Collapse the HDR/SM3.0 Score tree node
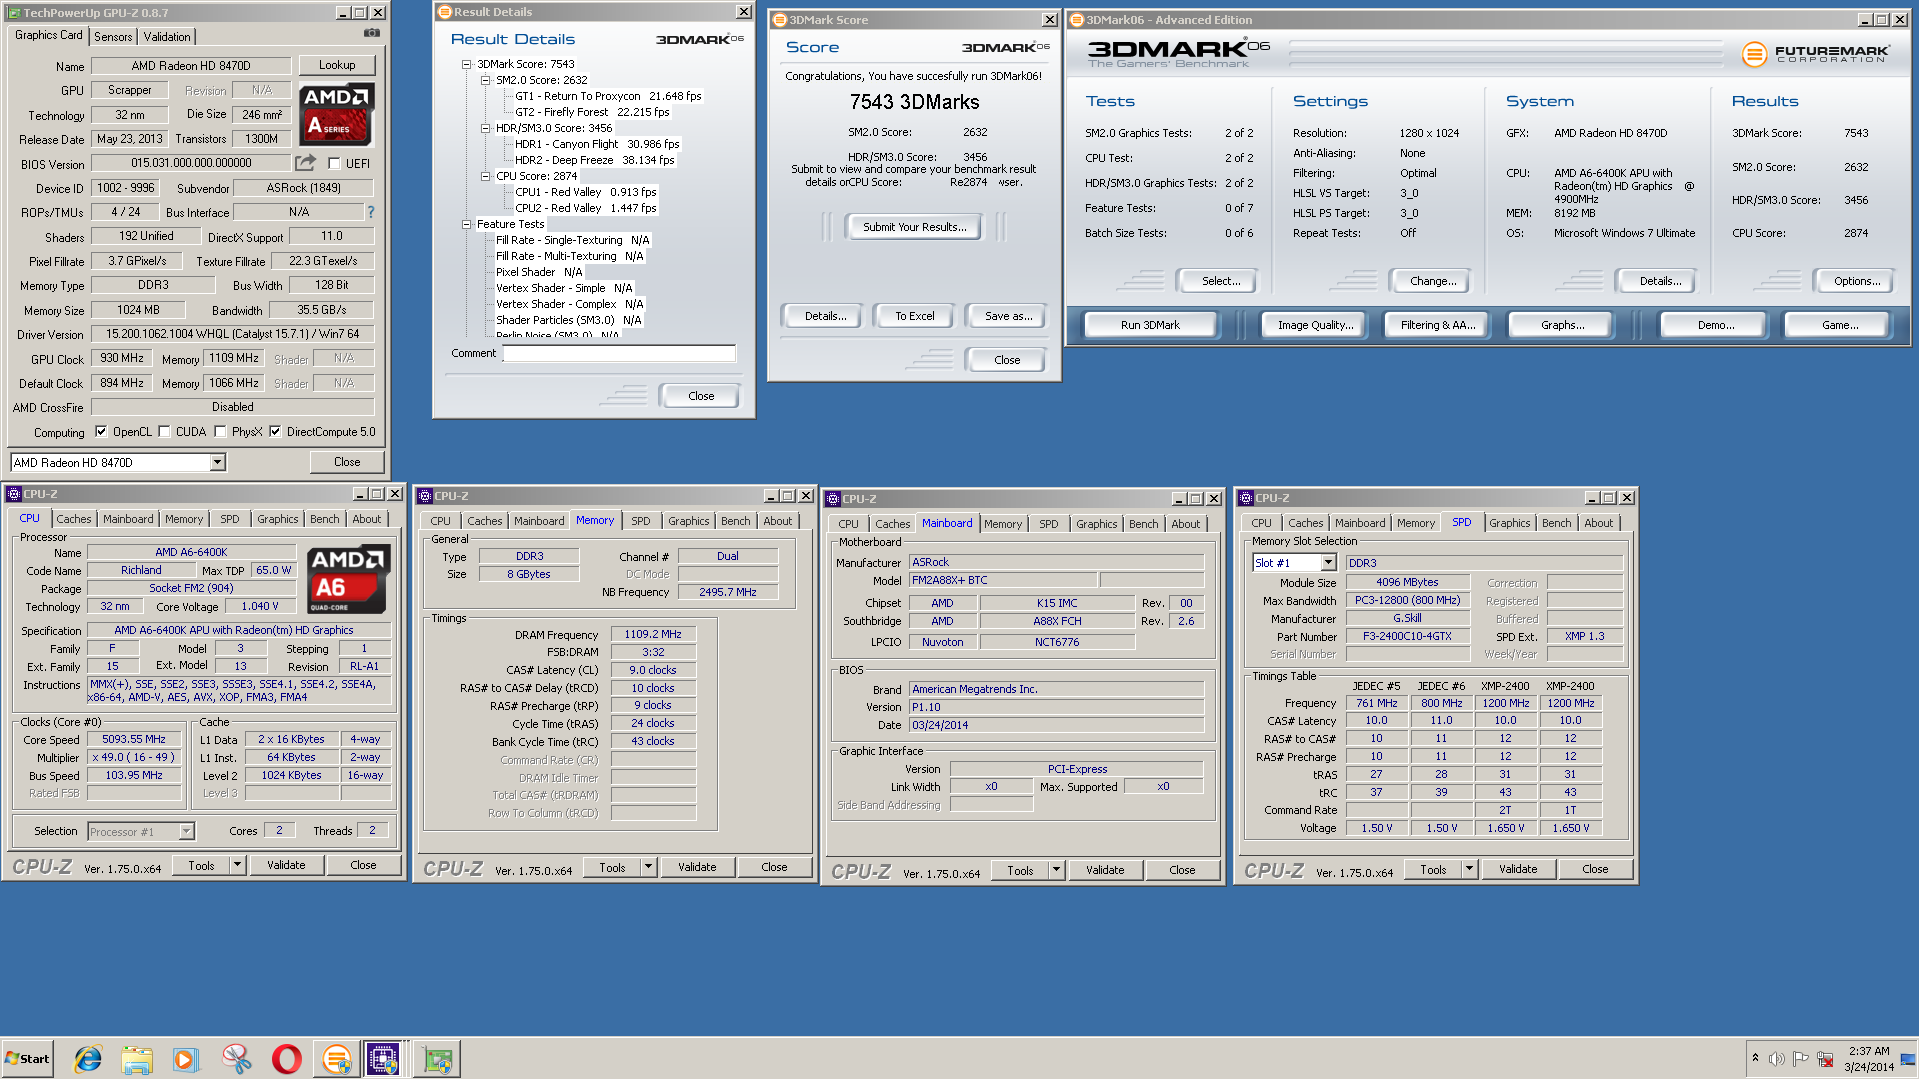Image resolution: width=1919 pixels, height=1079 pixels. tap(485, 128)
